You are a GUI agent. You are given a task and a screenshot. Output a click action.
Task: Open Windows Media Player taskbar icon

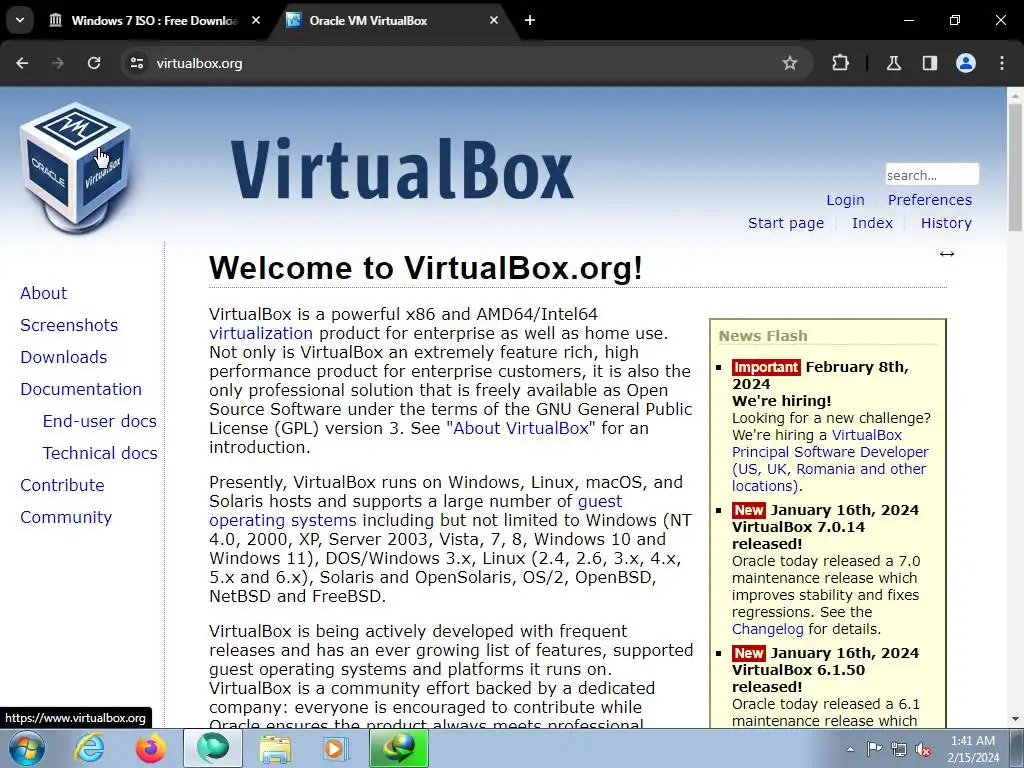click(336, 748)
